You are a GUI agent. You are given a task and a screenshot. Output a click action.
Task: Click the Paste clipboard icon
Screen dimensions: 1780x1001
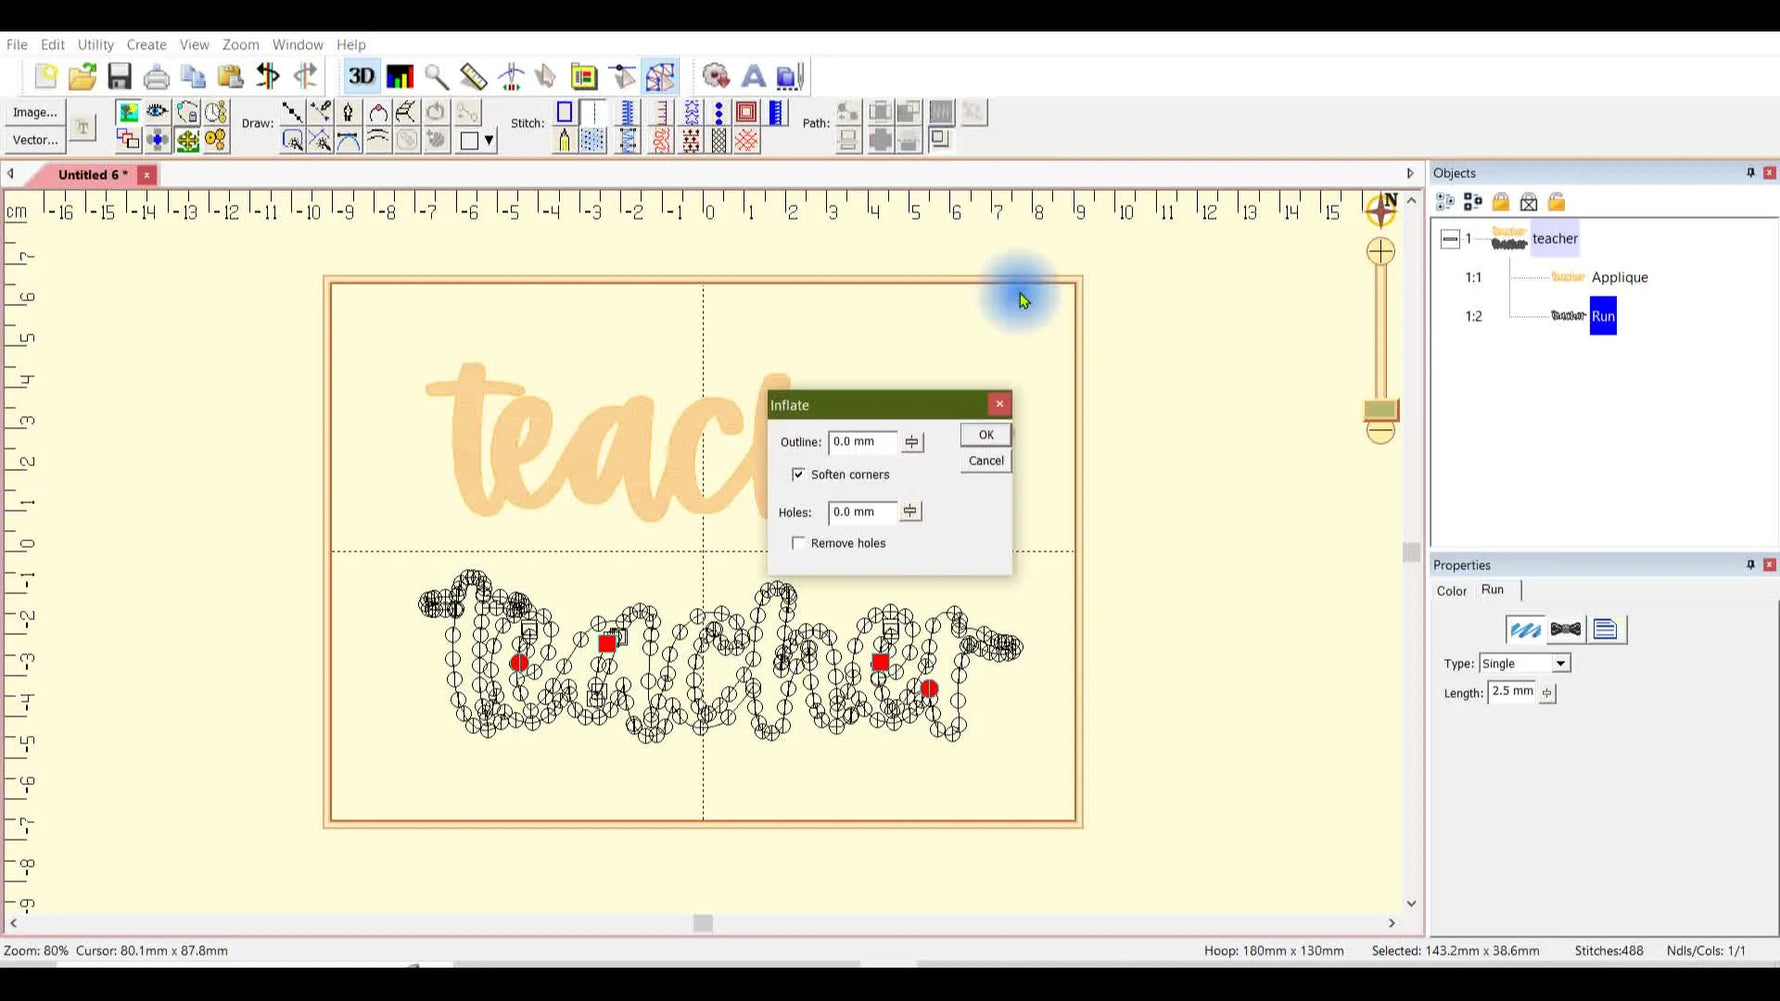[230, 76]
